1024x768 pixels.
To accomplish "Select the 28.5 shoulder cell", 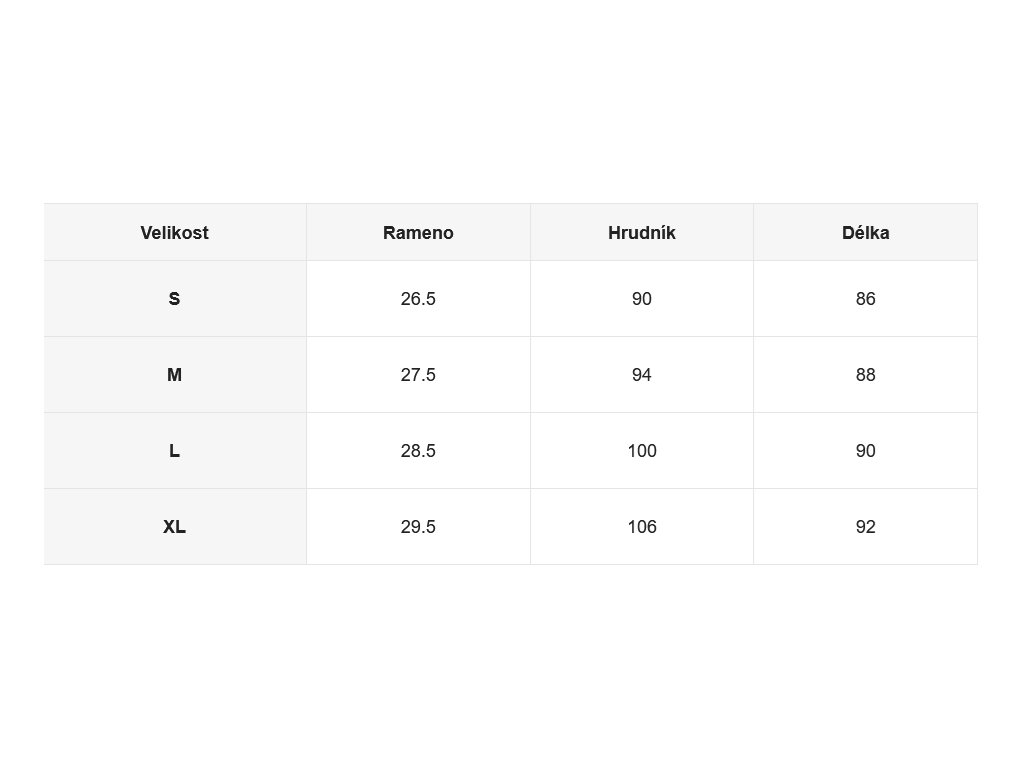I will click(418, 451).
